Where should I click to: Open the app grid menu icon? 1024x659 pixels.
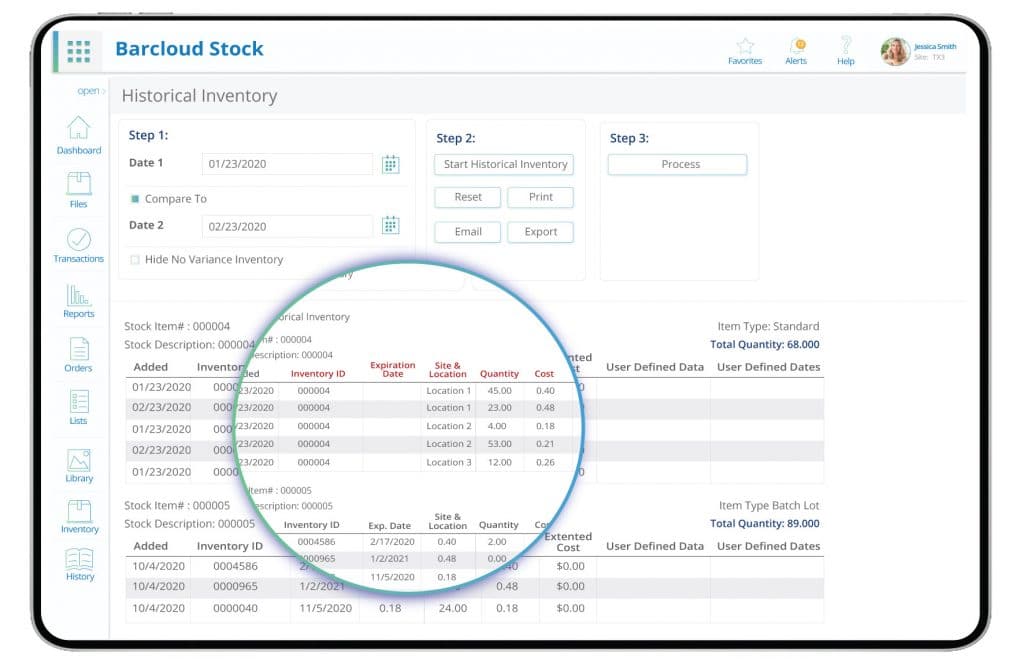coord(78,51)
